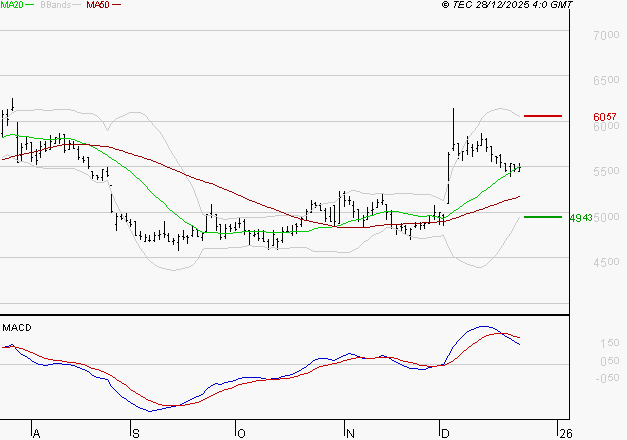This screenshot has width=627, height=440.
Task: Click the -050 MACD axis label
Action: click(607, 378)
